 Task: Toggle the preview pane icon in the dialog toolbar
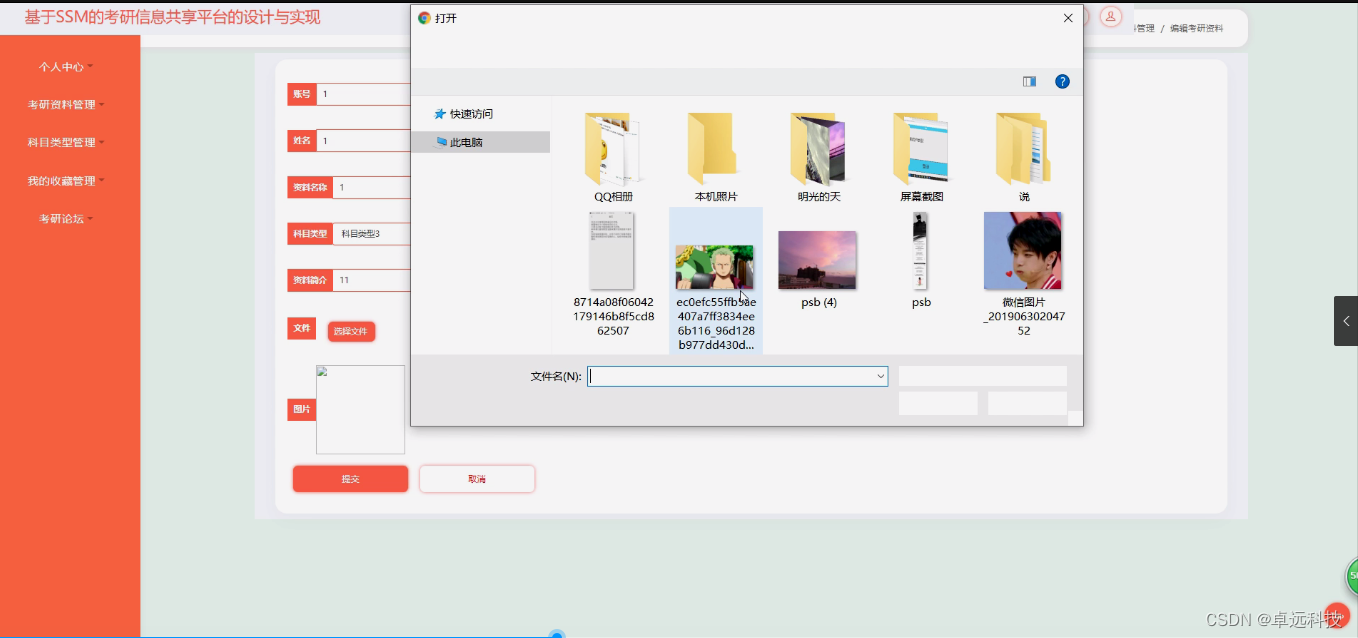click(x=1029, y=81)
